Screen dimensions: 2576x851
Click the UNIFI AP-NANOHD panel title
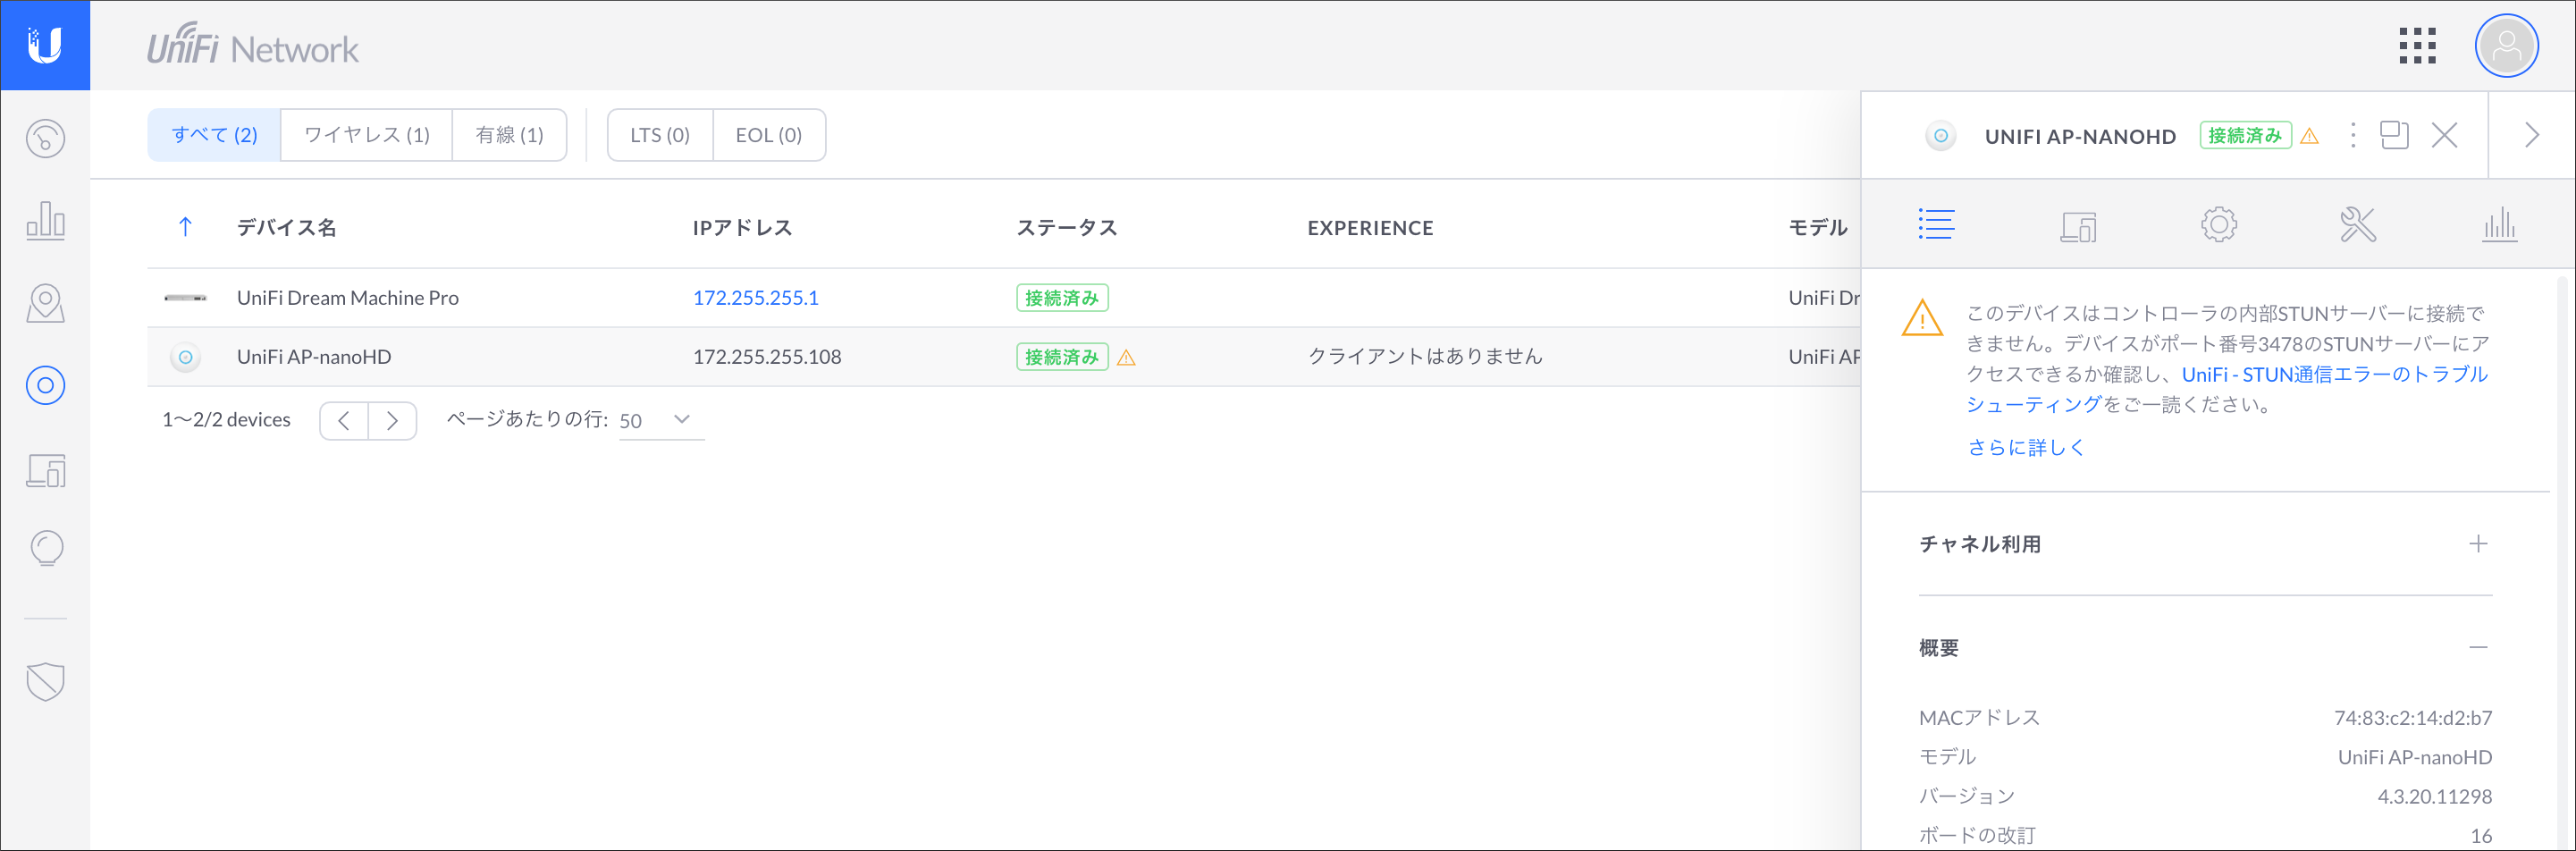pos(2080,136)
